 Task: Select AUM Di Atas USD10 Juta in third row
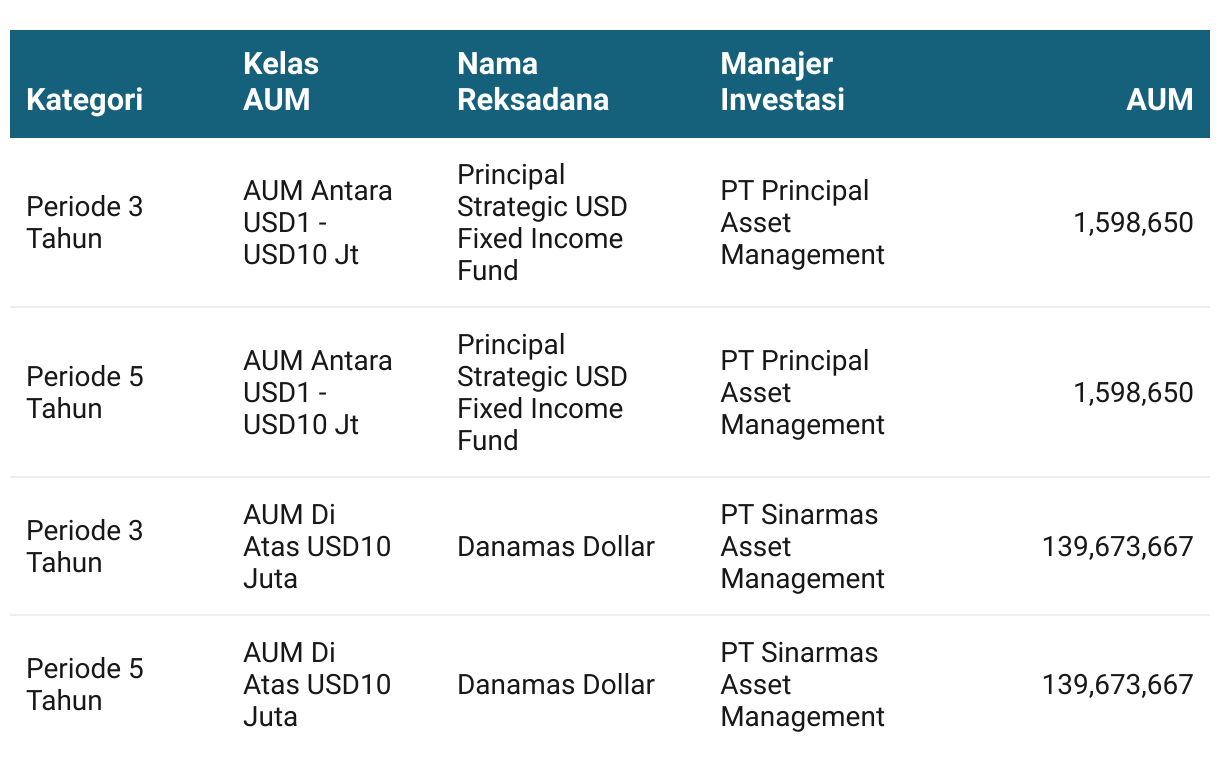317,546
